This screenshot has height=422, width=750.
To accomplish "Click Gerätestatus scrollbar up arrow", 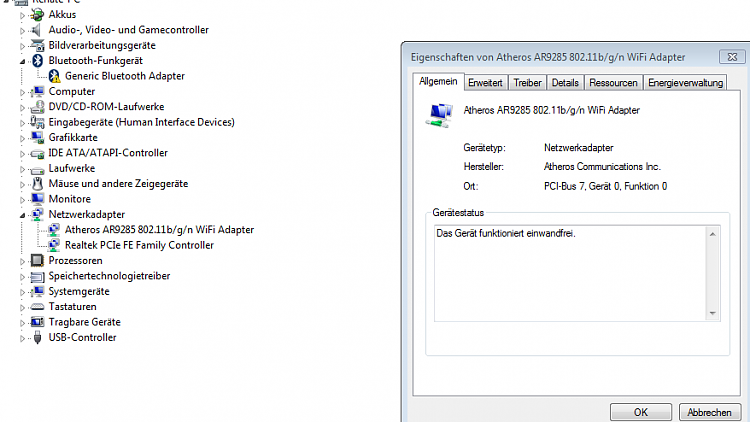I will pyautogui.click(x=713, y=234).
